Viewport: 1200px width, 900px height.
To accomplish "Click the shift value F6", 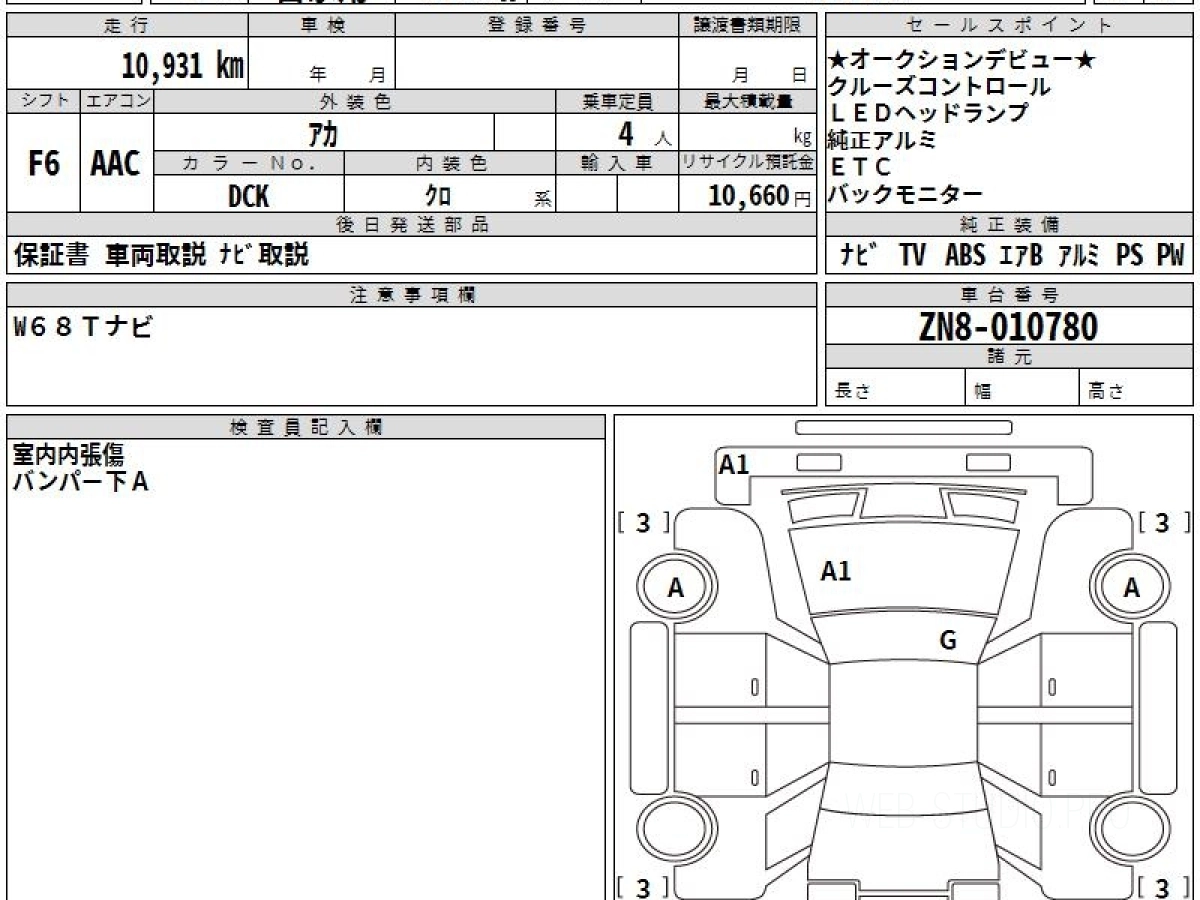I will pyautogui.click(x=43, y=164).
